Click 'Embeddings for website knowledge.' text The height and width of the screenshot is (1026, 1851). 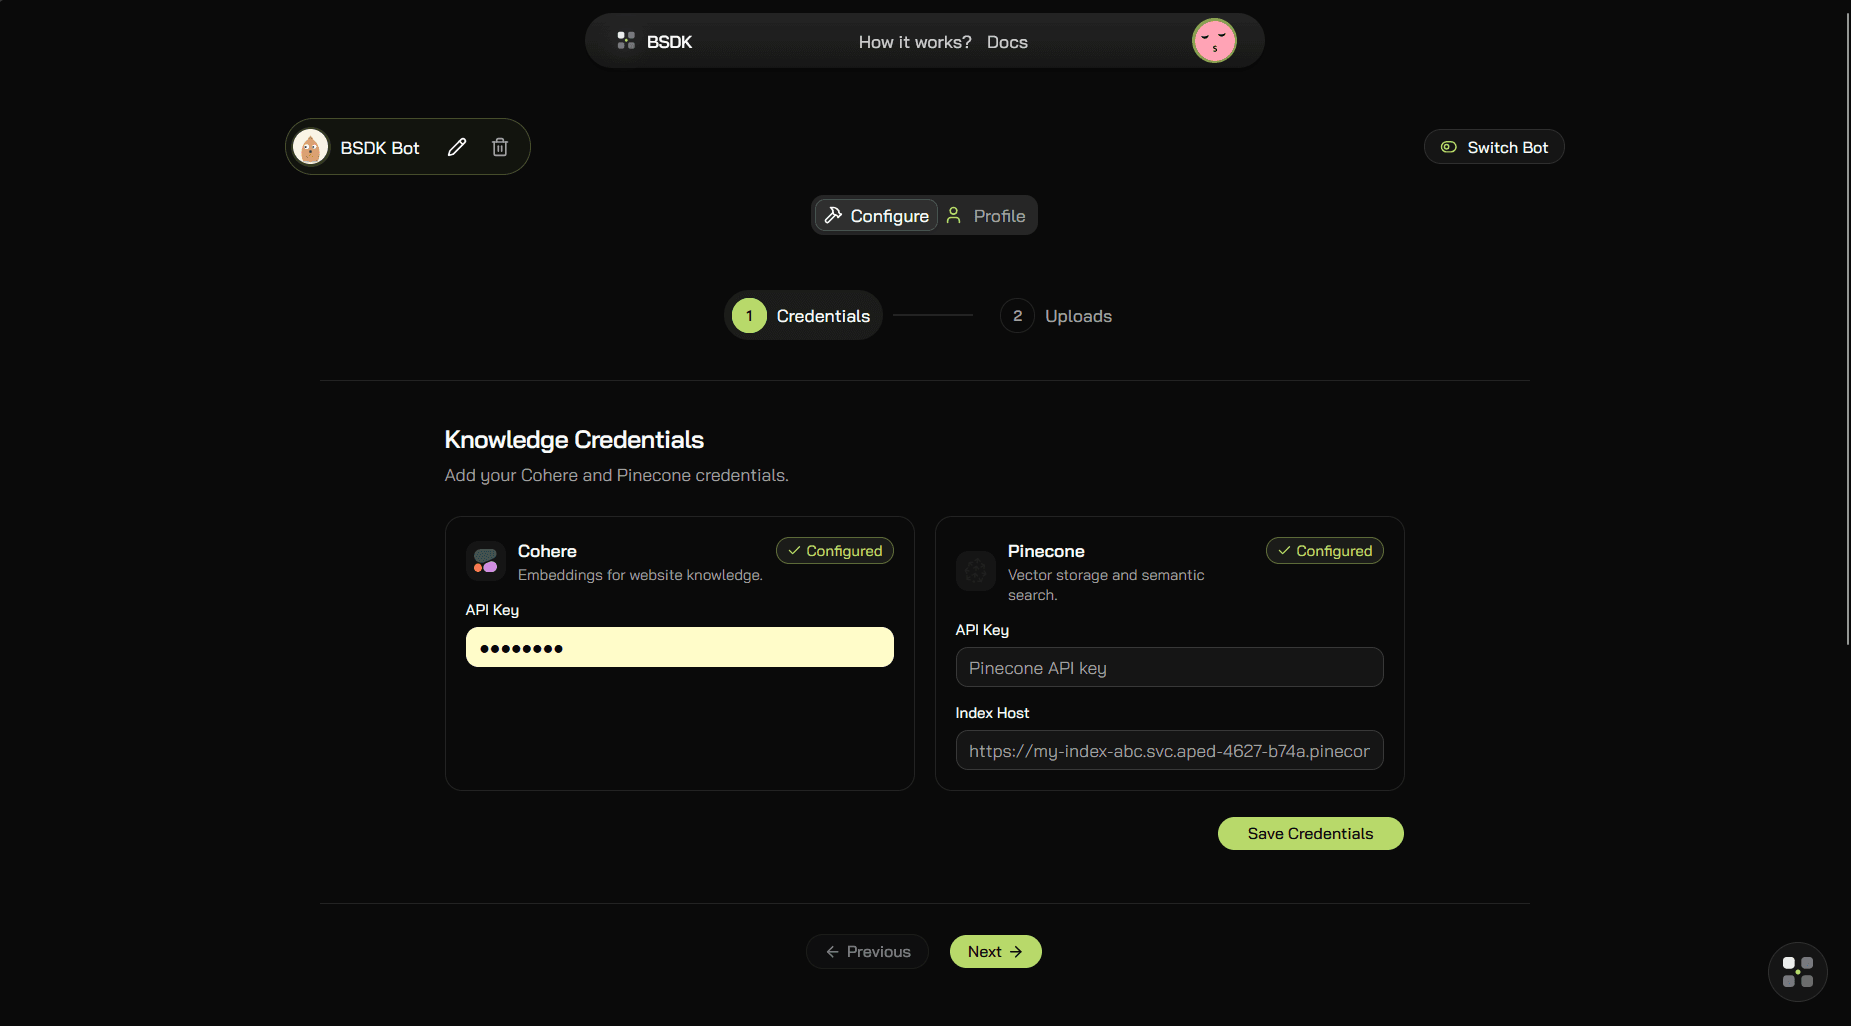tap(640, 575)
